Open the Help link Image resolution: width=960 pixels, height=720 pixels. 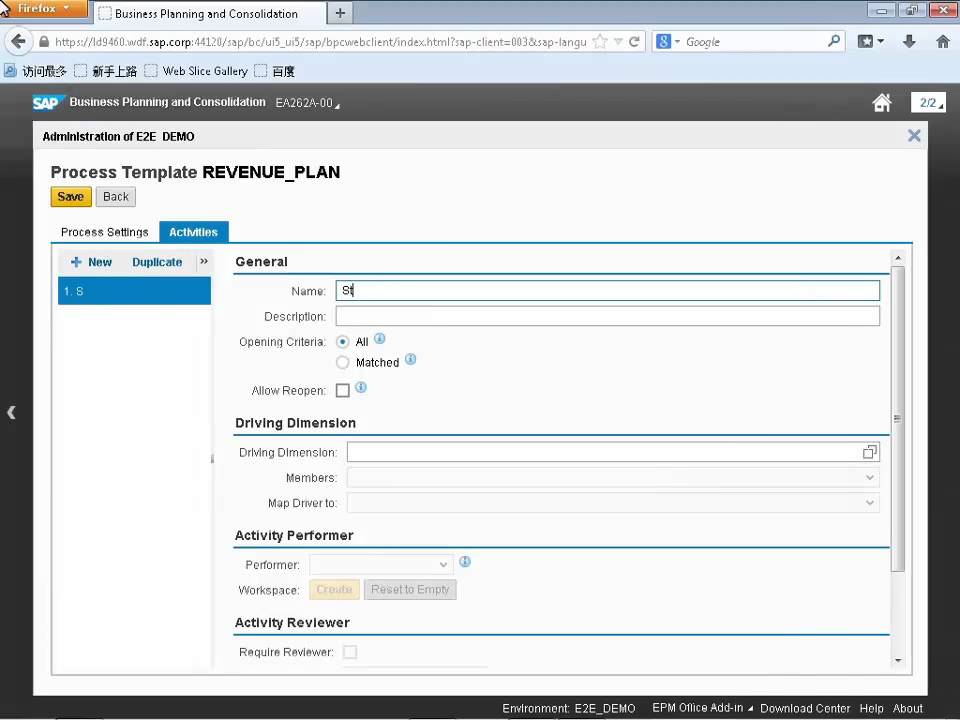coord(871,708)
